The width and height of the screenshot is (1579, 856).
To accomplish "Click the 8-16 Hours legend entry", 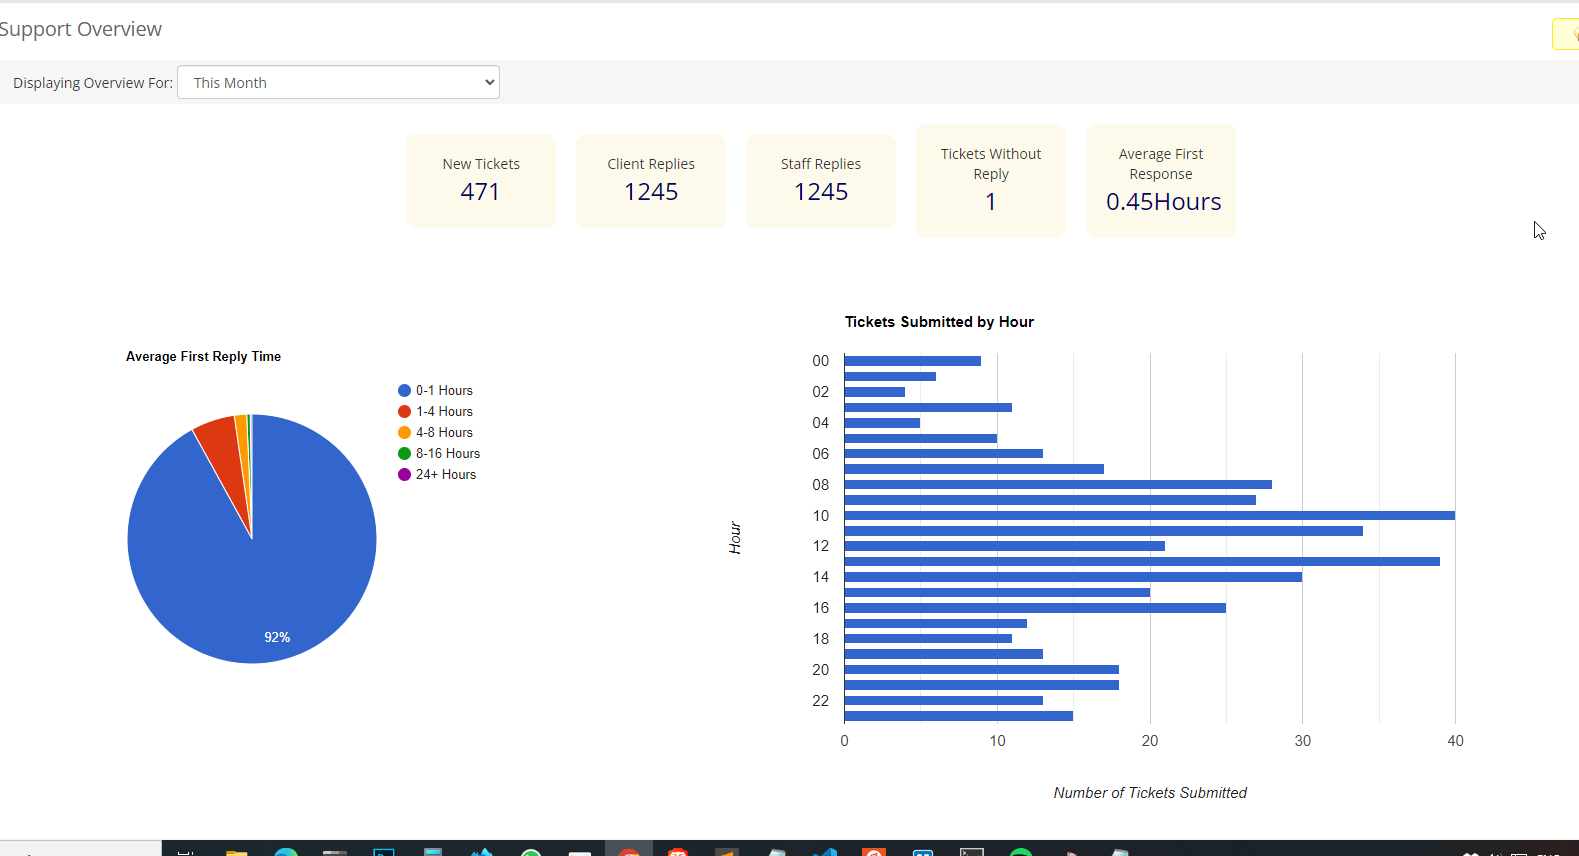I will (x=439, y=453).
